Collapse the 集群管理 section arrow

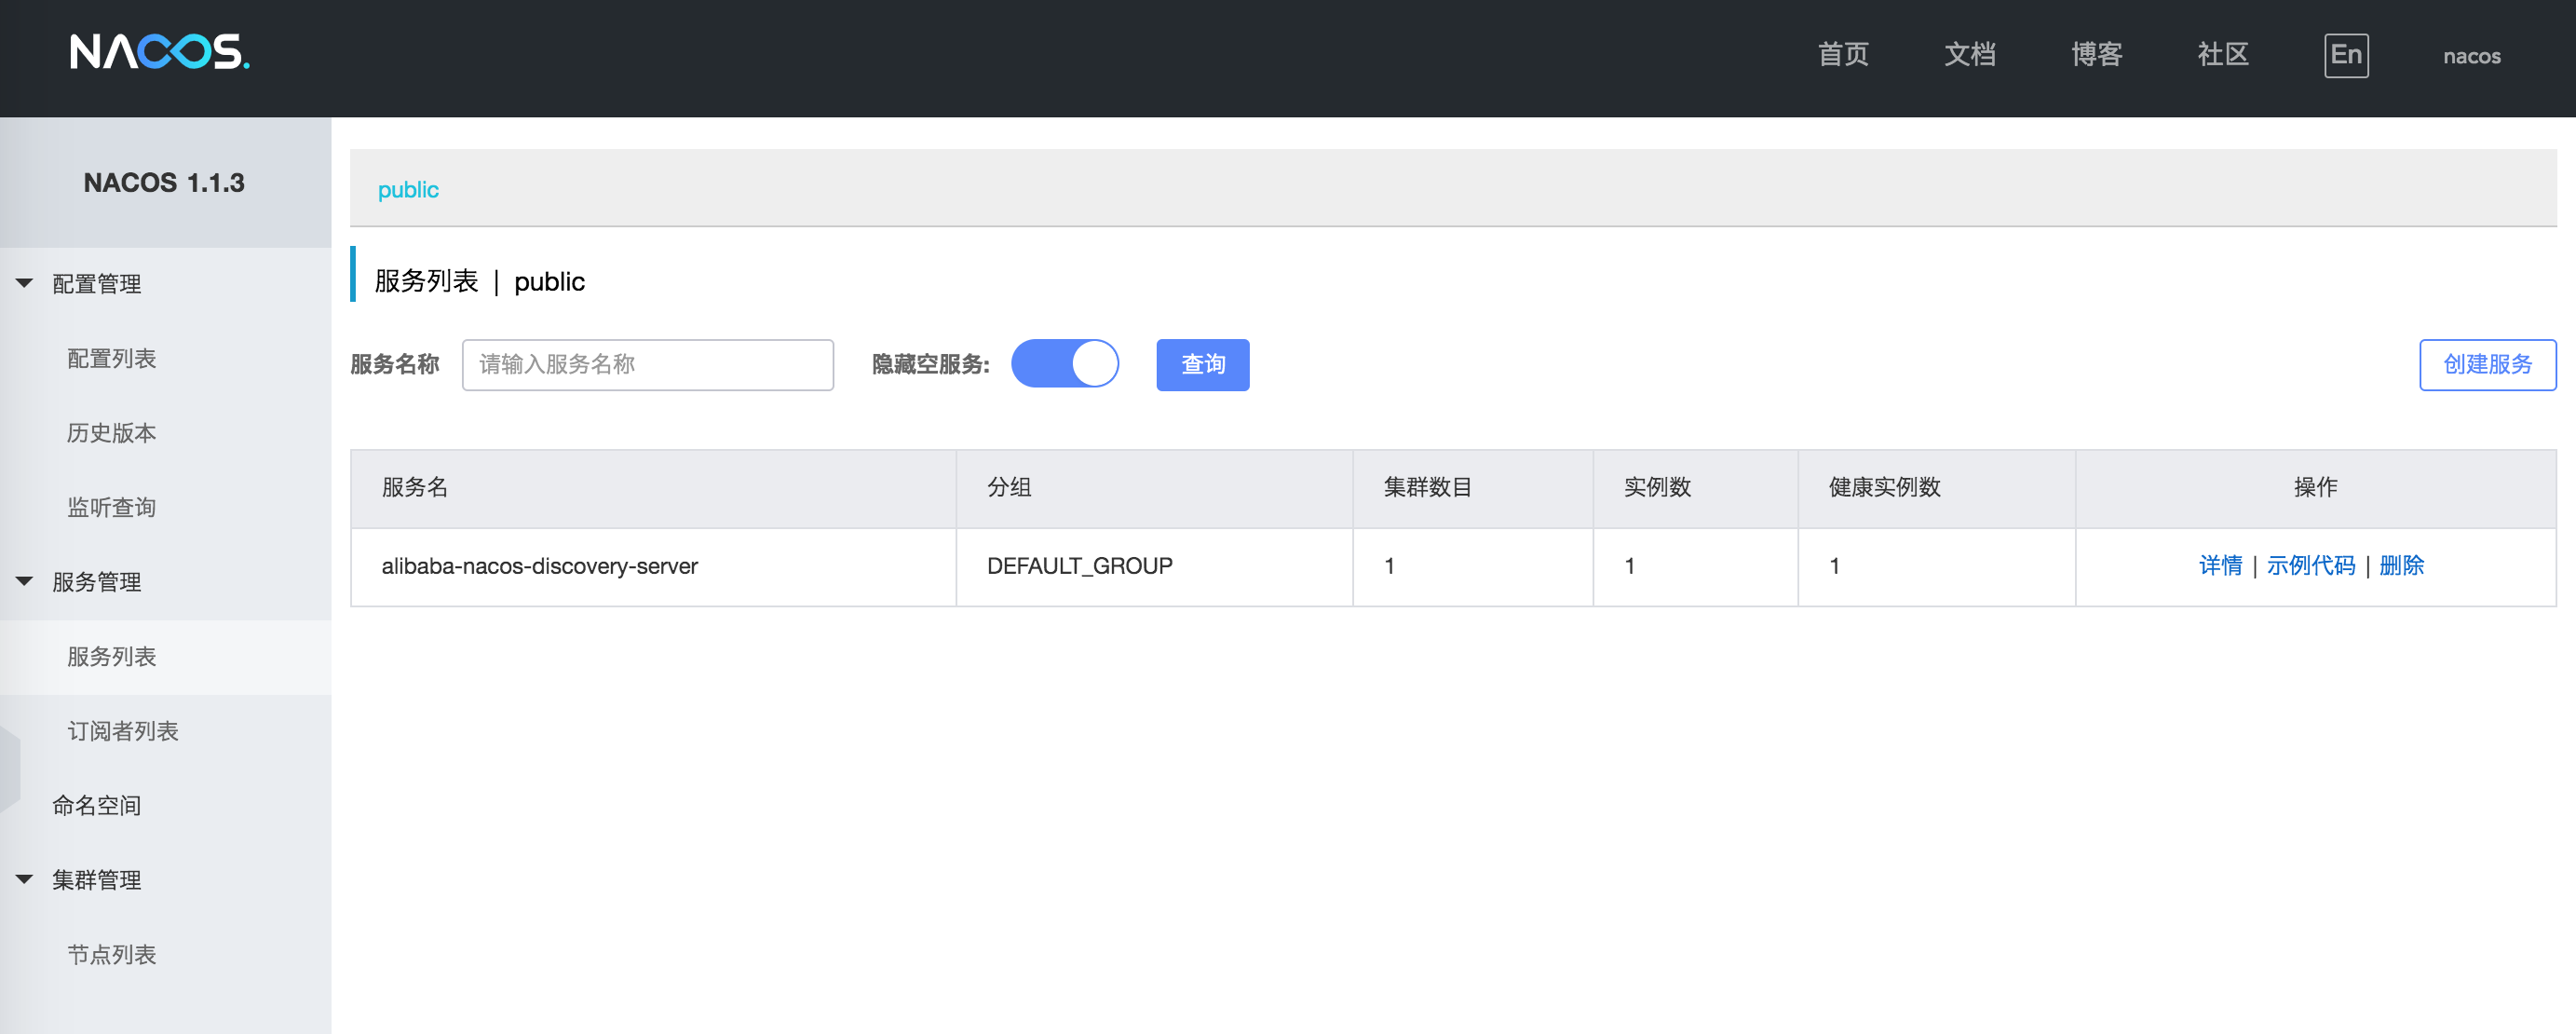pyautogui.click(x=25, y=880)
